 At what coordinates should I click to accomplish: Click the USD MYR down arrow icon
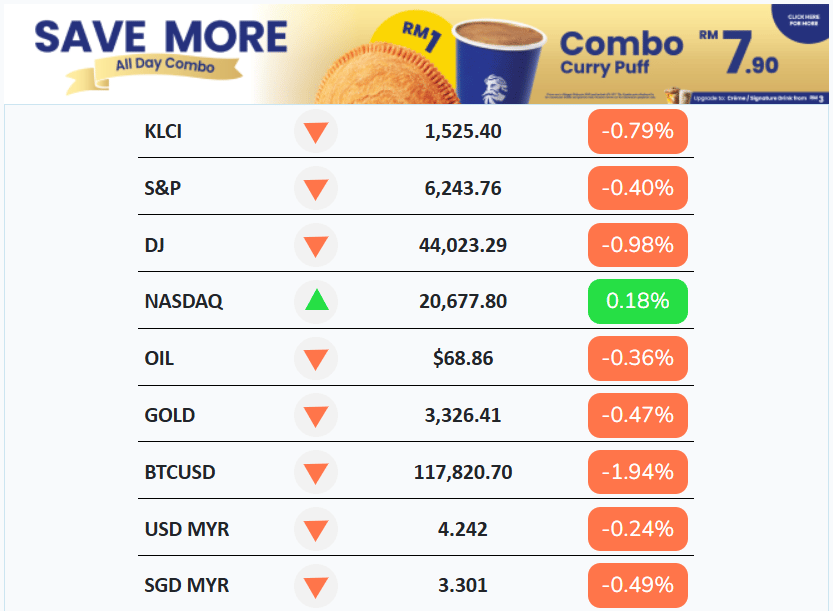point(316,529)
